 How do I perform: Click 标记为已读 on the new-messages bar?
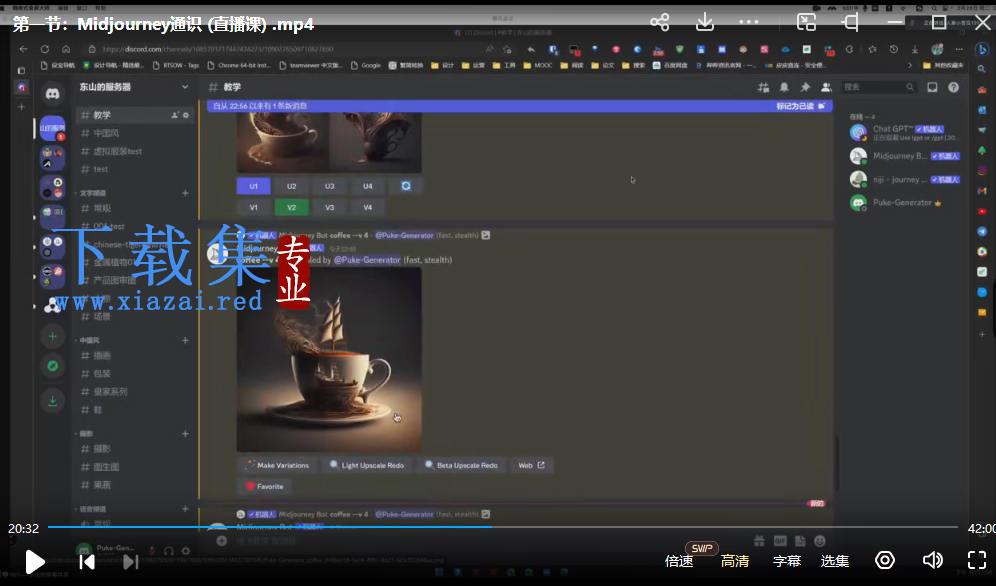click(800, 106)
